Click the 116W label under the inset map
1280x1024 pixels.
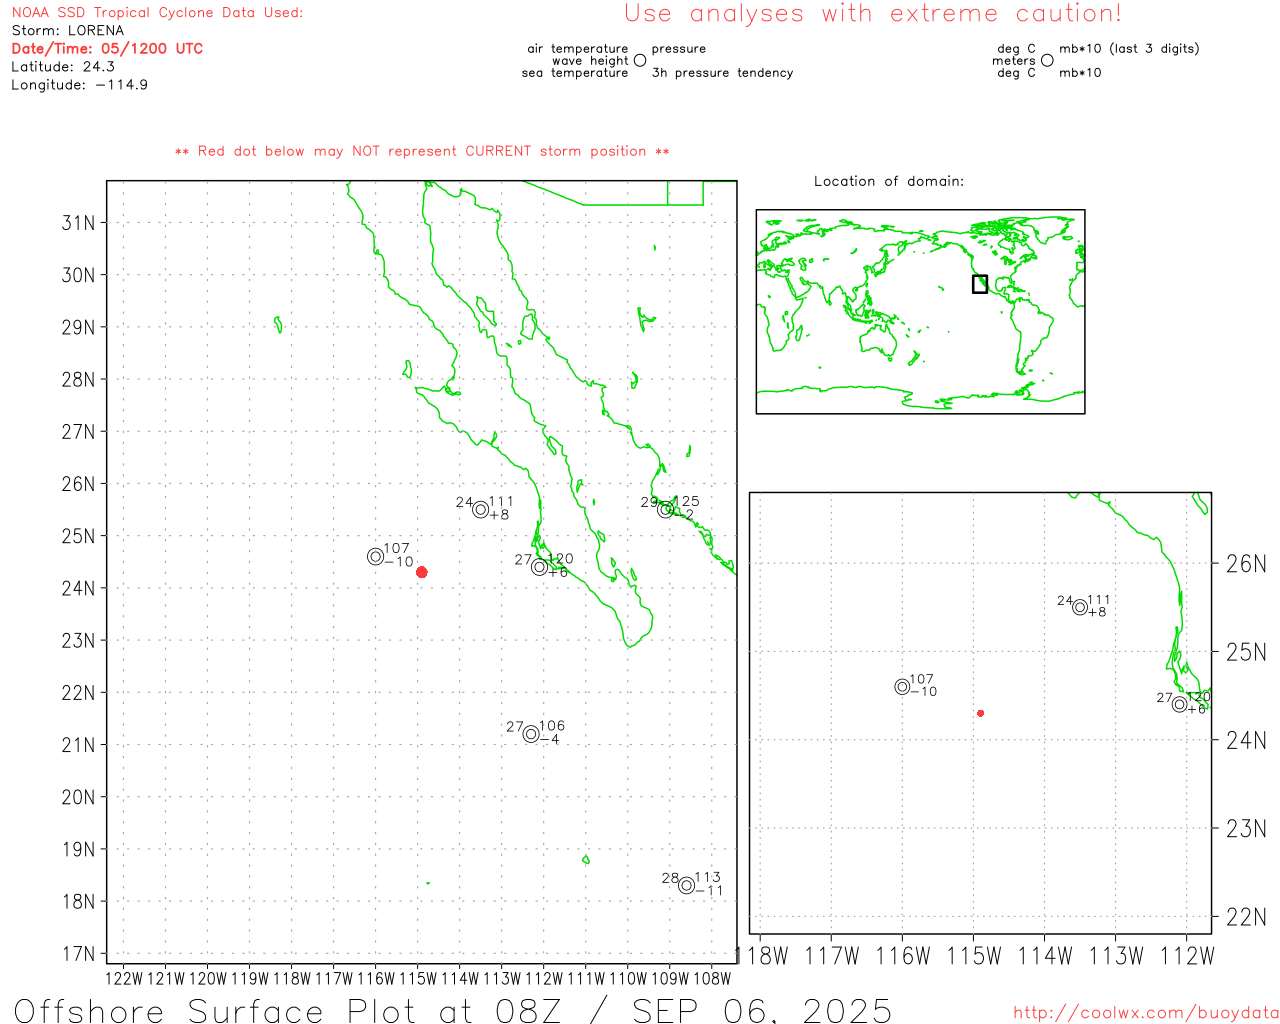(903, 956)
